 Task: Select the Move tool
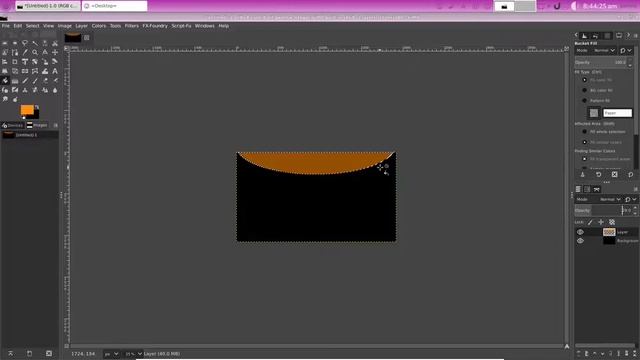55,52
